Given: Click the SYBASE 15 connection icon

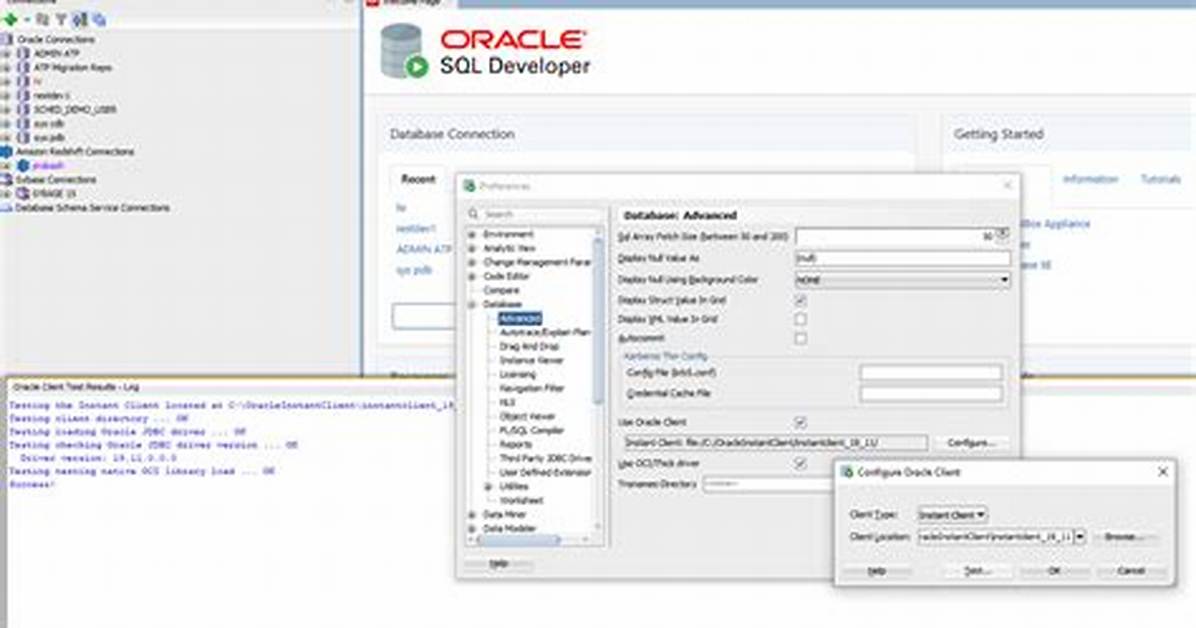Looking at the screenshot, I should (x=23, y=194).
